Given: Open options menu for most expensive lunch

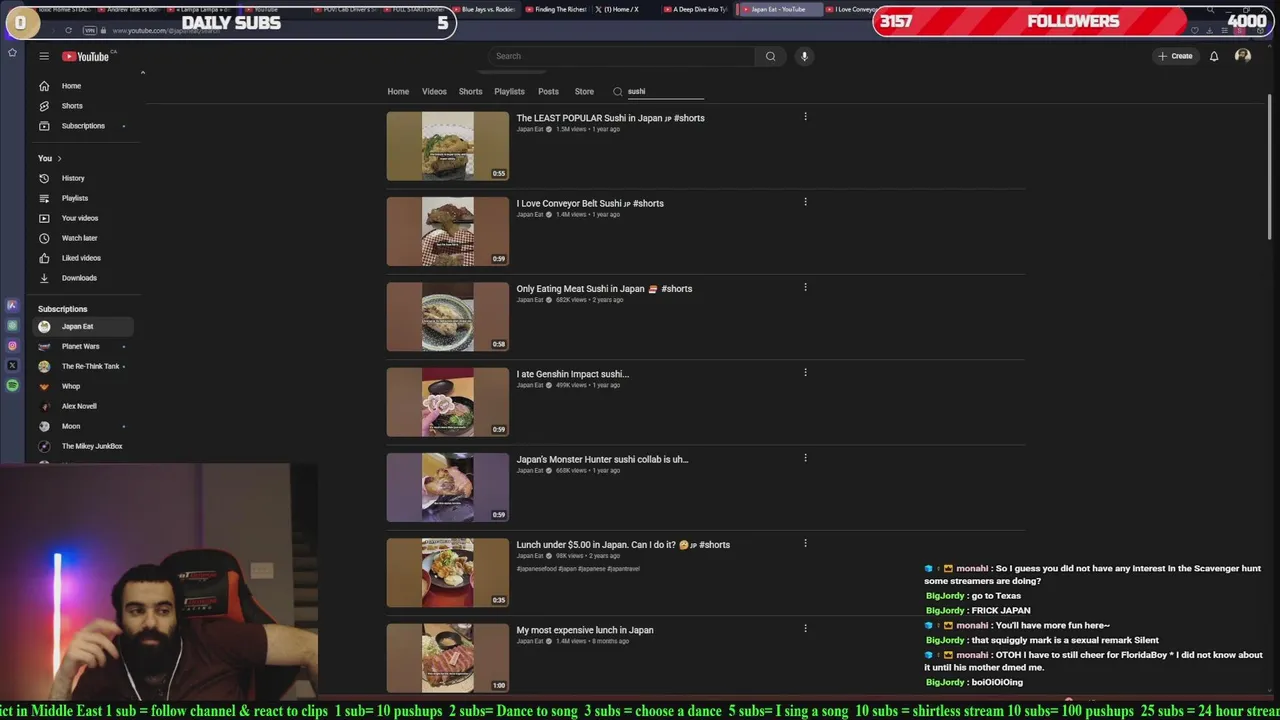Looking at the screenshot, I should [805, 629].
